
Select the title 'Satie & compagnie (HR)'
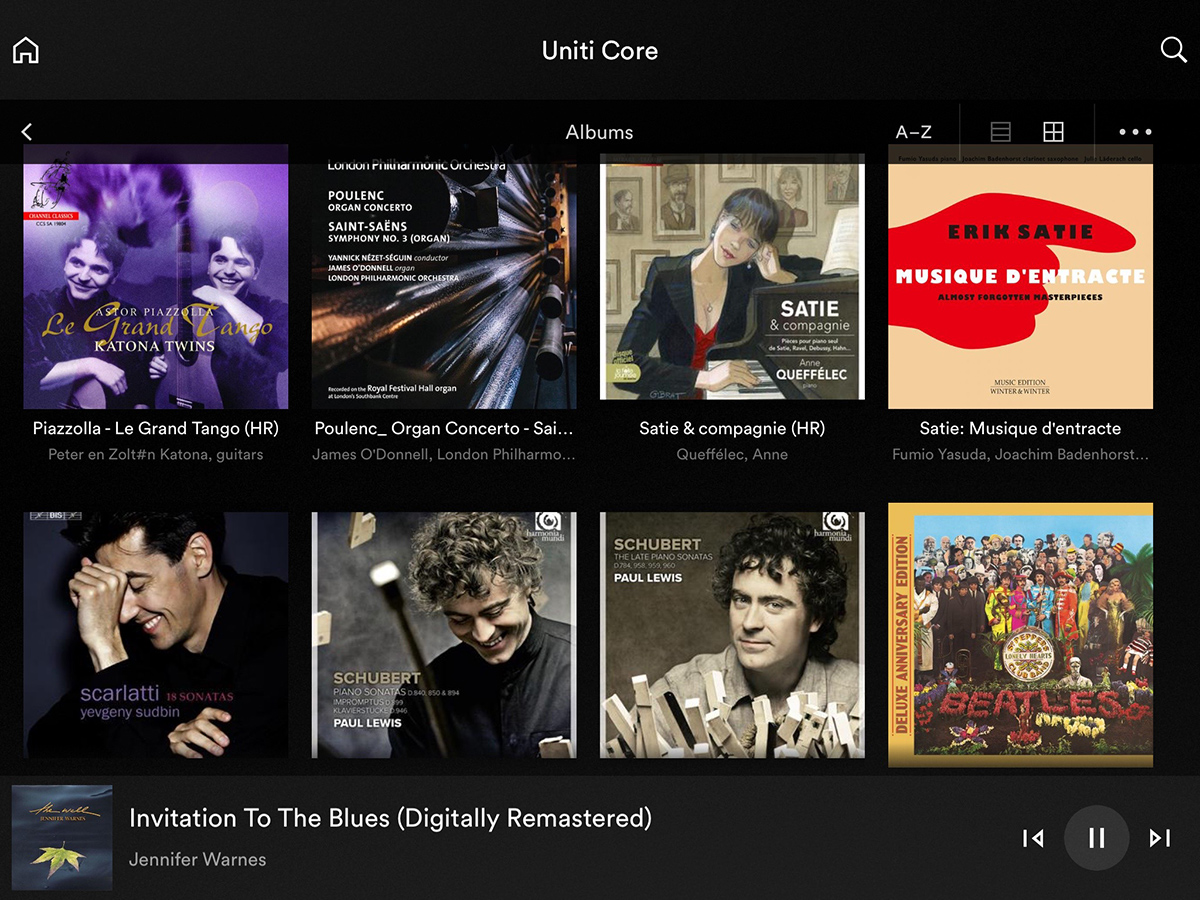click(x=732, y=428)
